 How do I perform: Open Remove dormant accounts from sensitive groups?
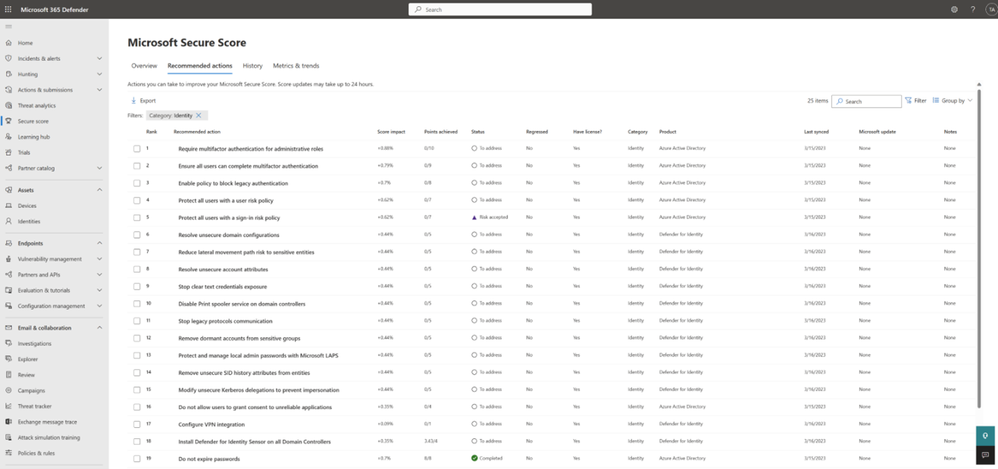tap(239, 338)
